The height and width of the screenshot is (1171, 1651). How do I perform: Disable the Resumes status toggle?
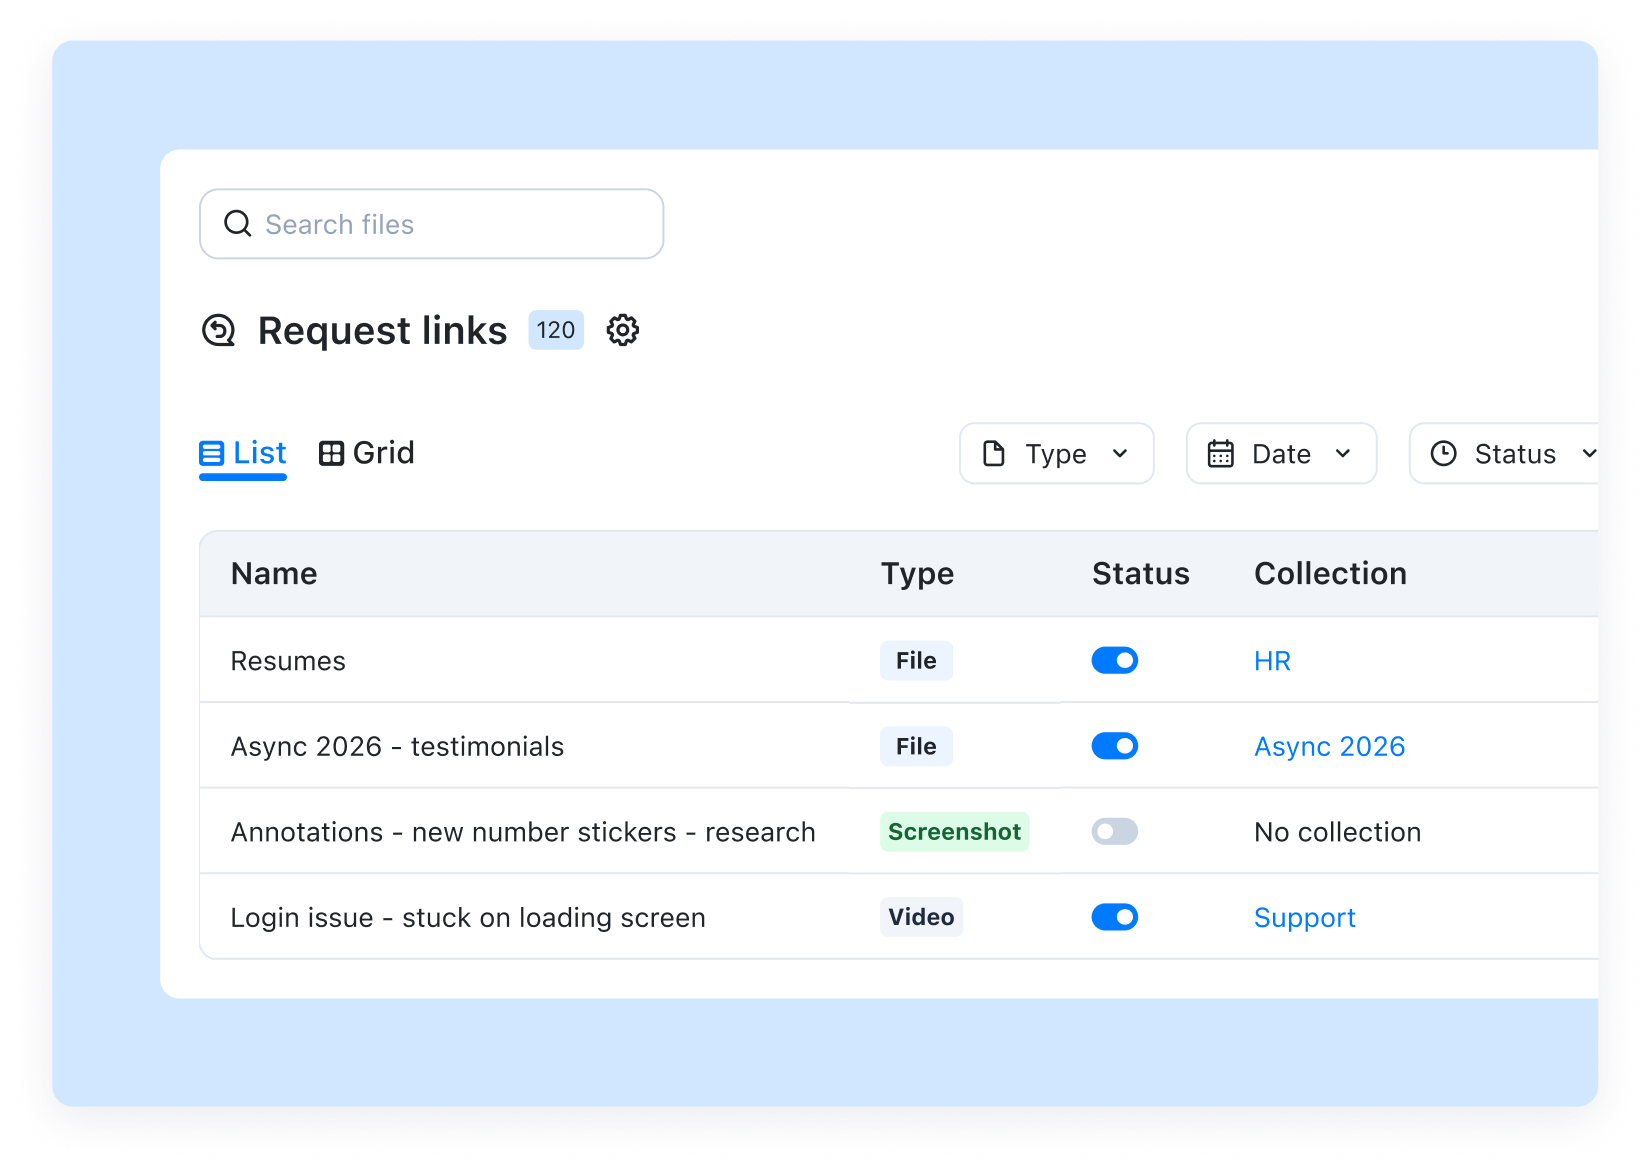point(1114,660)
